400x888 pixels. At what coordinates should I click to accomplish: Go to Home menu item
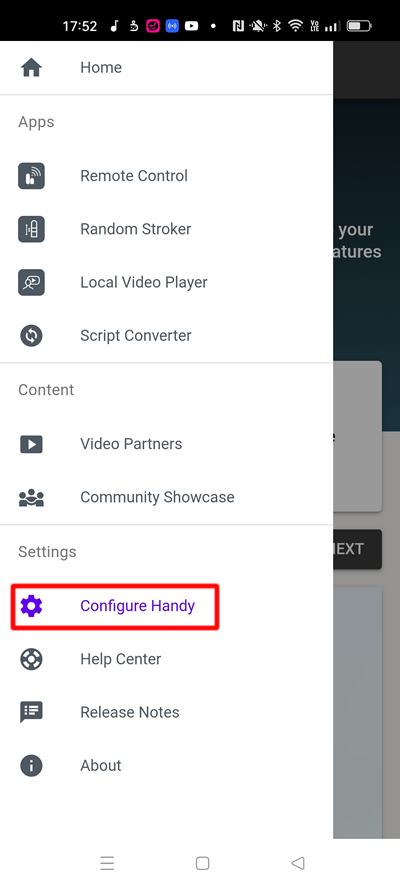click(167, 67)
